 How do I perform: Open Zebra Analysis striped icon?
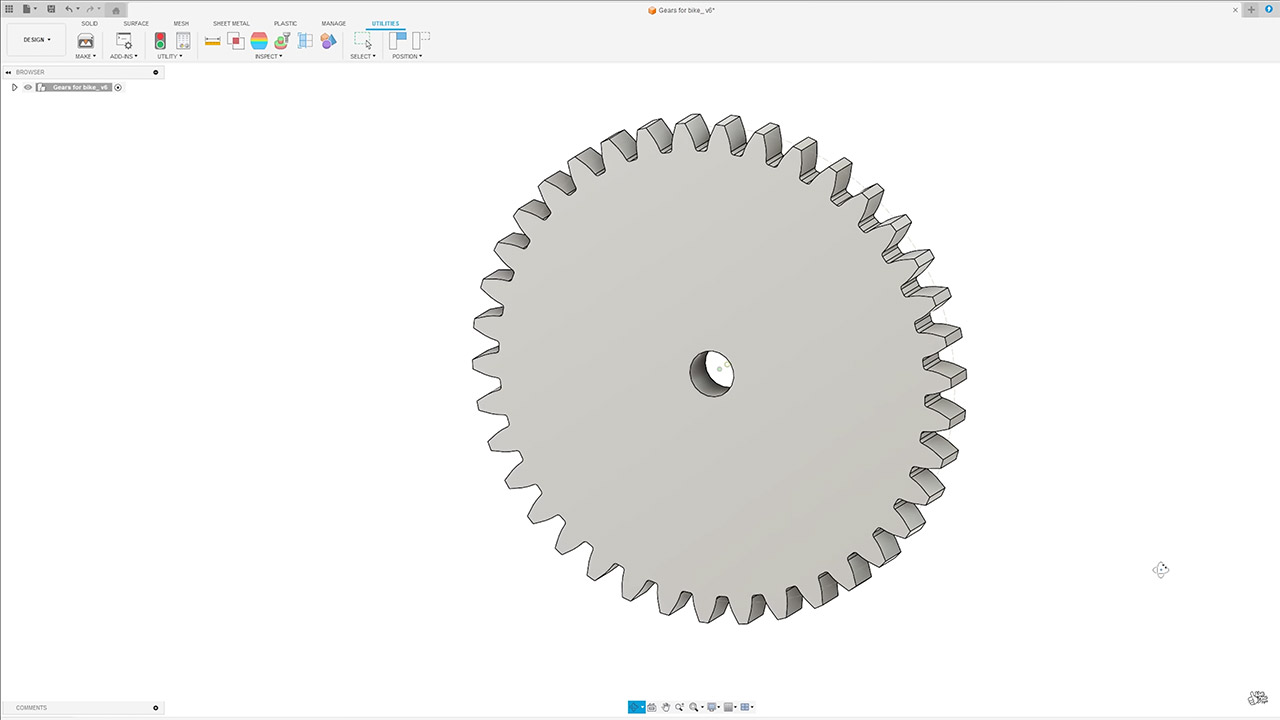pos(259,41)
